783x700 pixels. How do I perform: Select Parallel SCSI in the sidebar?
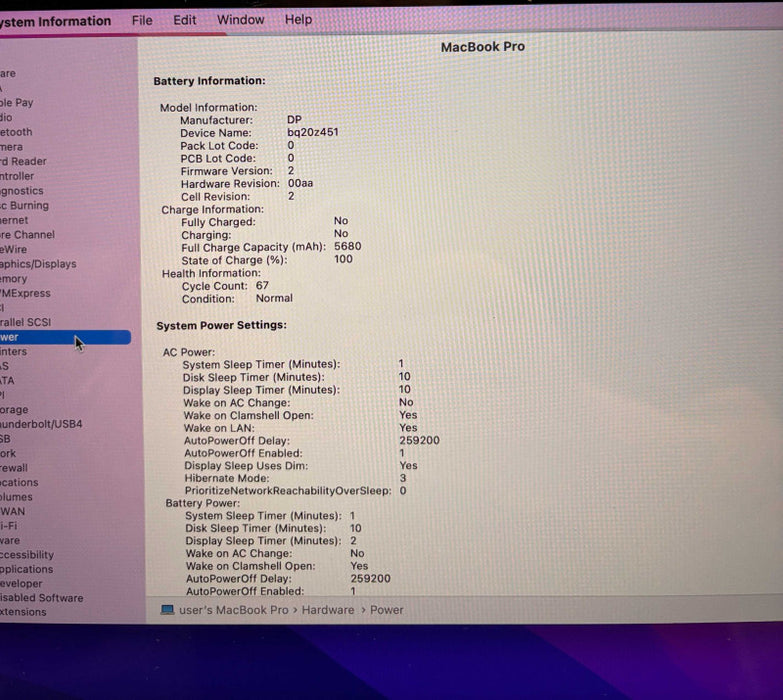(x=25, y=322)
